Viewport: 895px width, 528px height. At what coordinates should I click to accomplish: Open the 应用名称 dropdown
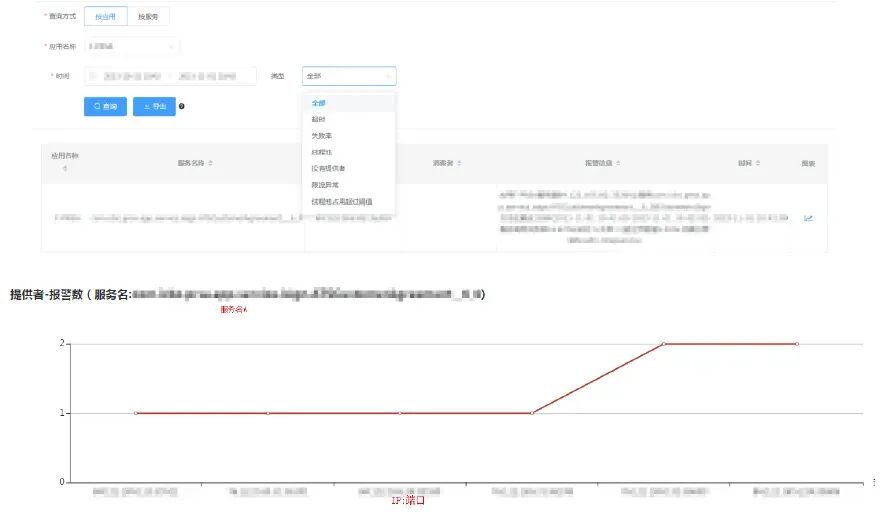coord(132,46)
